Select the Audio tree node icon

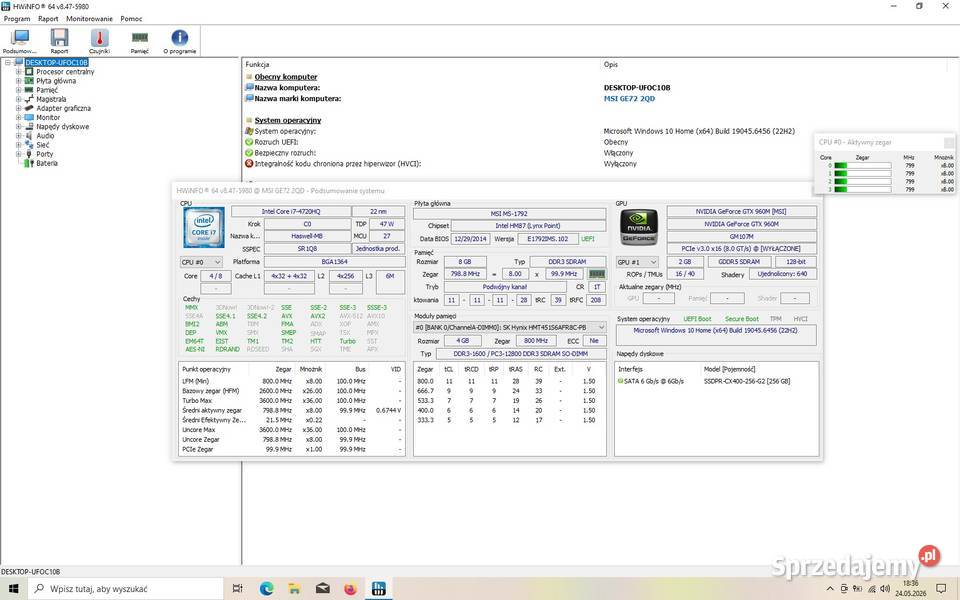pyautogui.click(x=29, y=136)
